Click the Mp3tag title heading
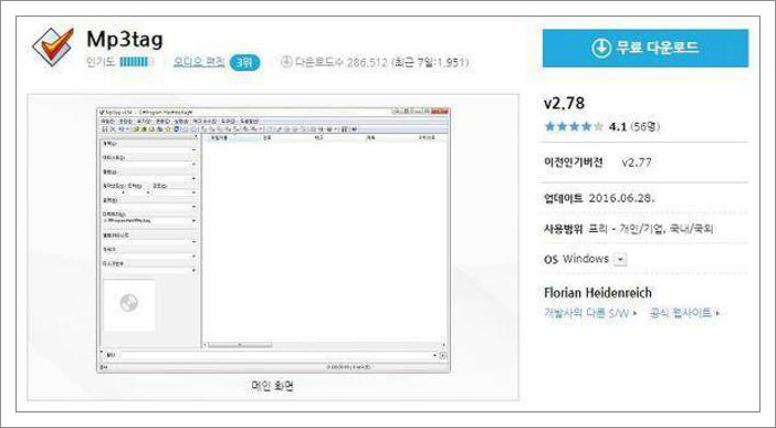Viewport: 776px width, 428px height. (x=124, y=39)
